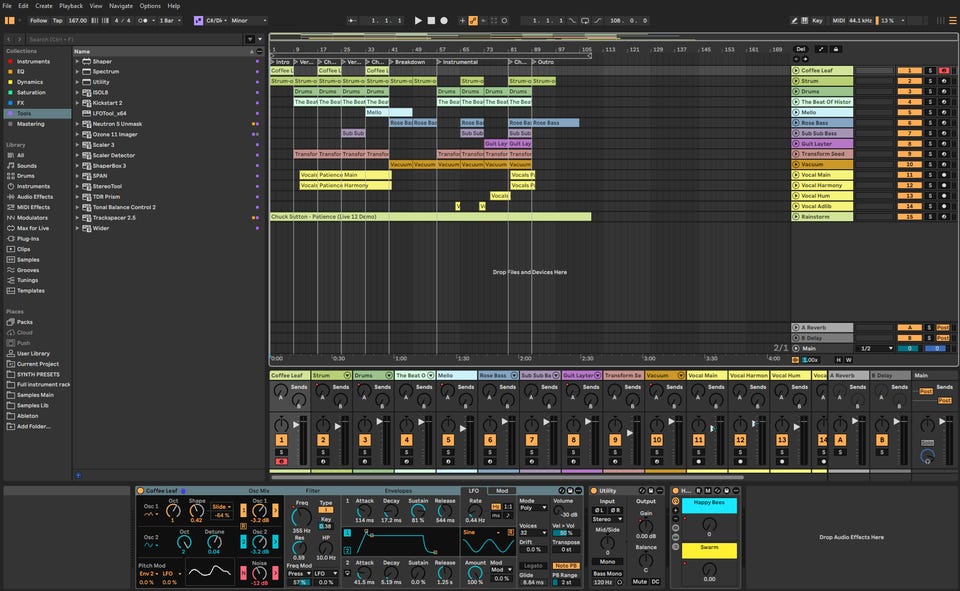
Task: Click the Cloud icon in Places
Action: (x=9, y=332)
